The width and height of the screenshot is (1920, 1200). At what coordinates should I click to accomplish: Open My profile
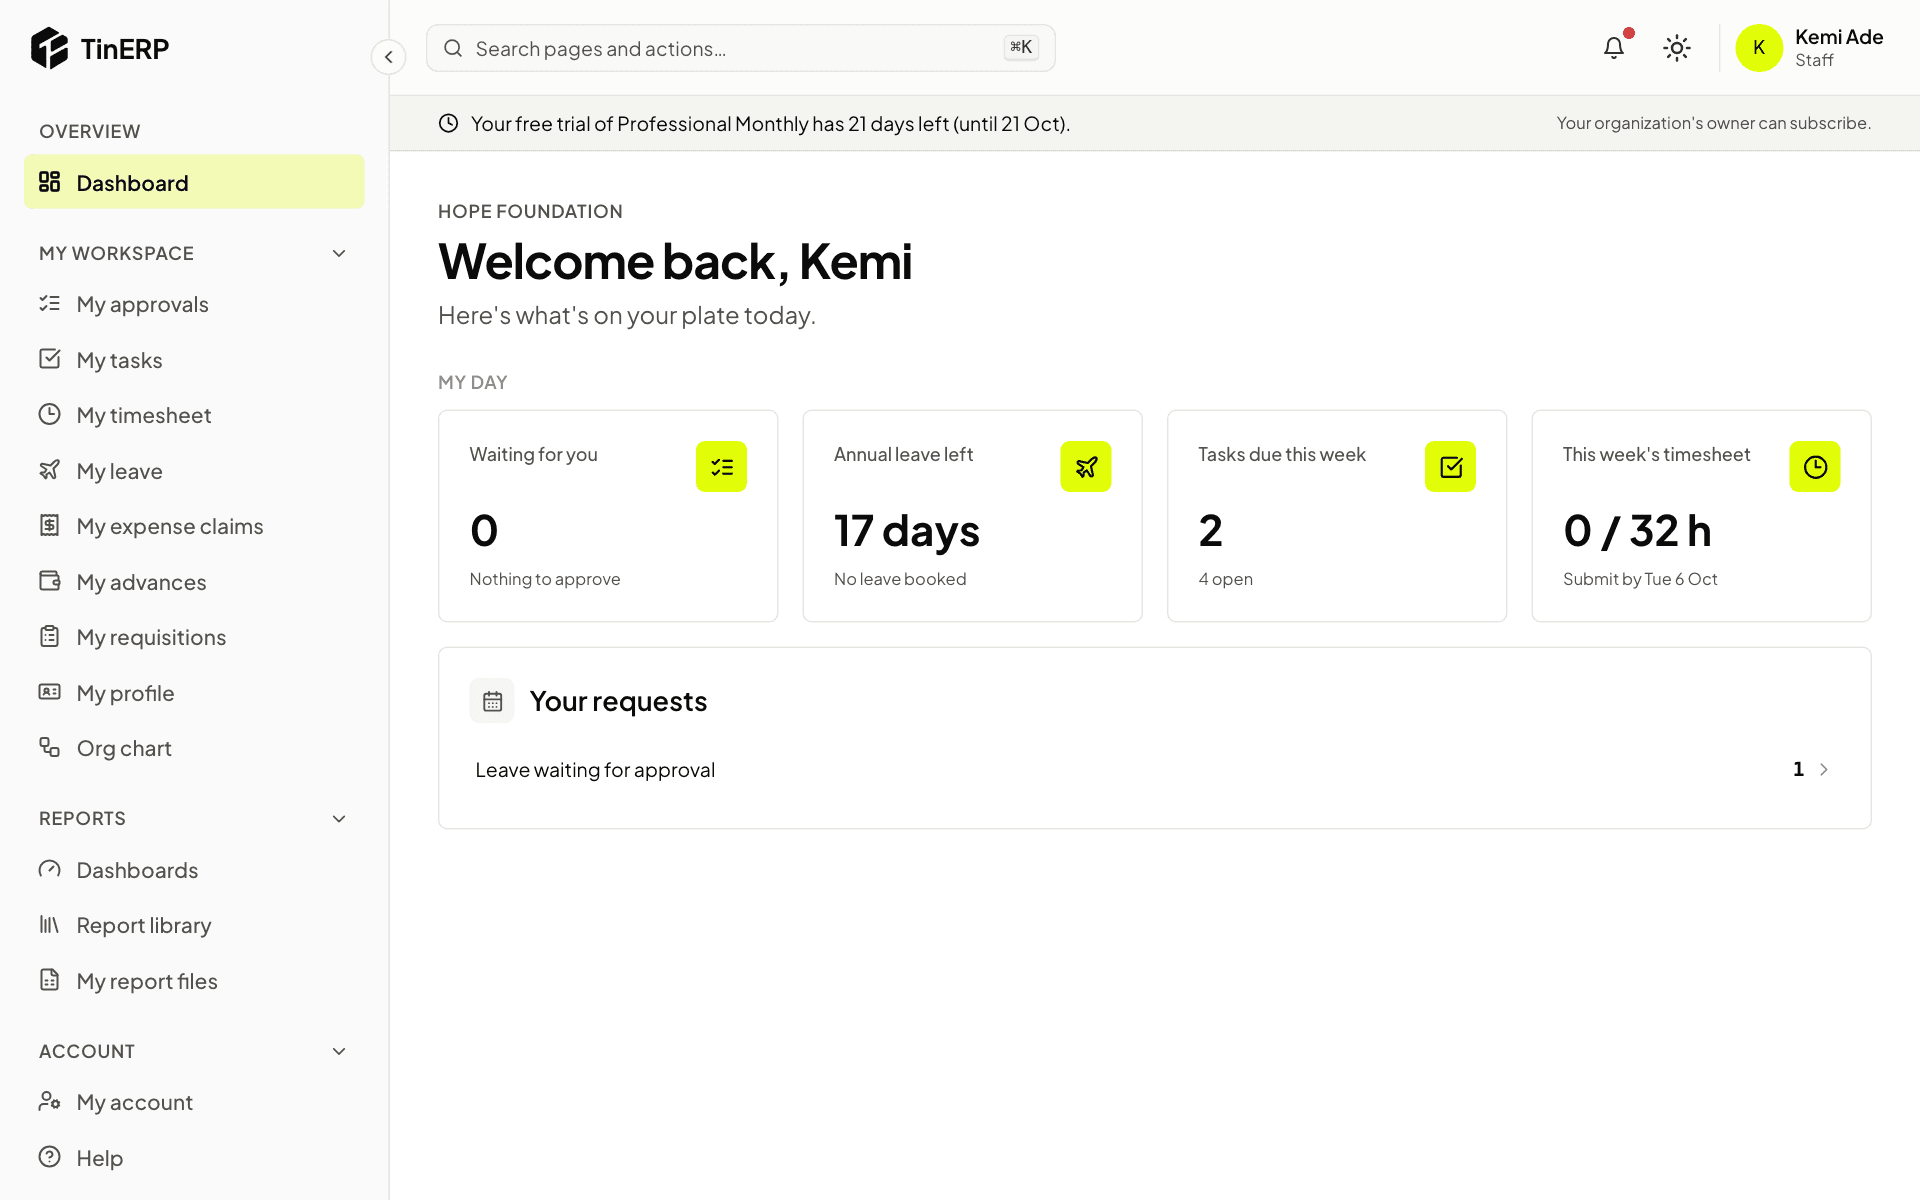click(194, 693)
